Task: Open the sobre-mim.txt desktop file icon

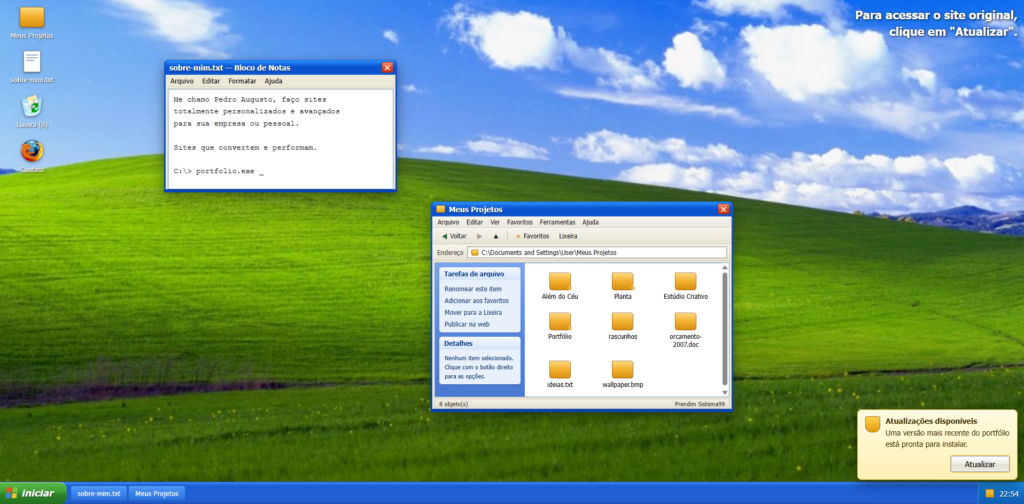Action: 32,67
